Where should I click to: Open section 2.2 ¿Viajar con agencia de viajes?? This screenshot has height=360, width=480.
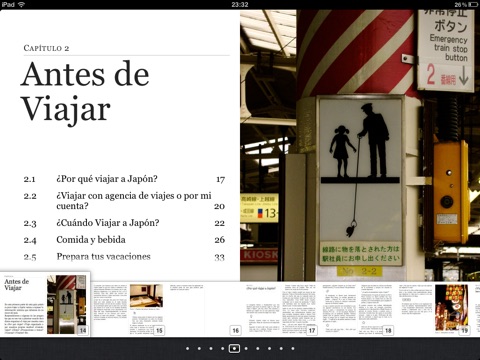pos(124,201)
